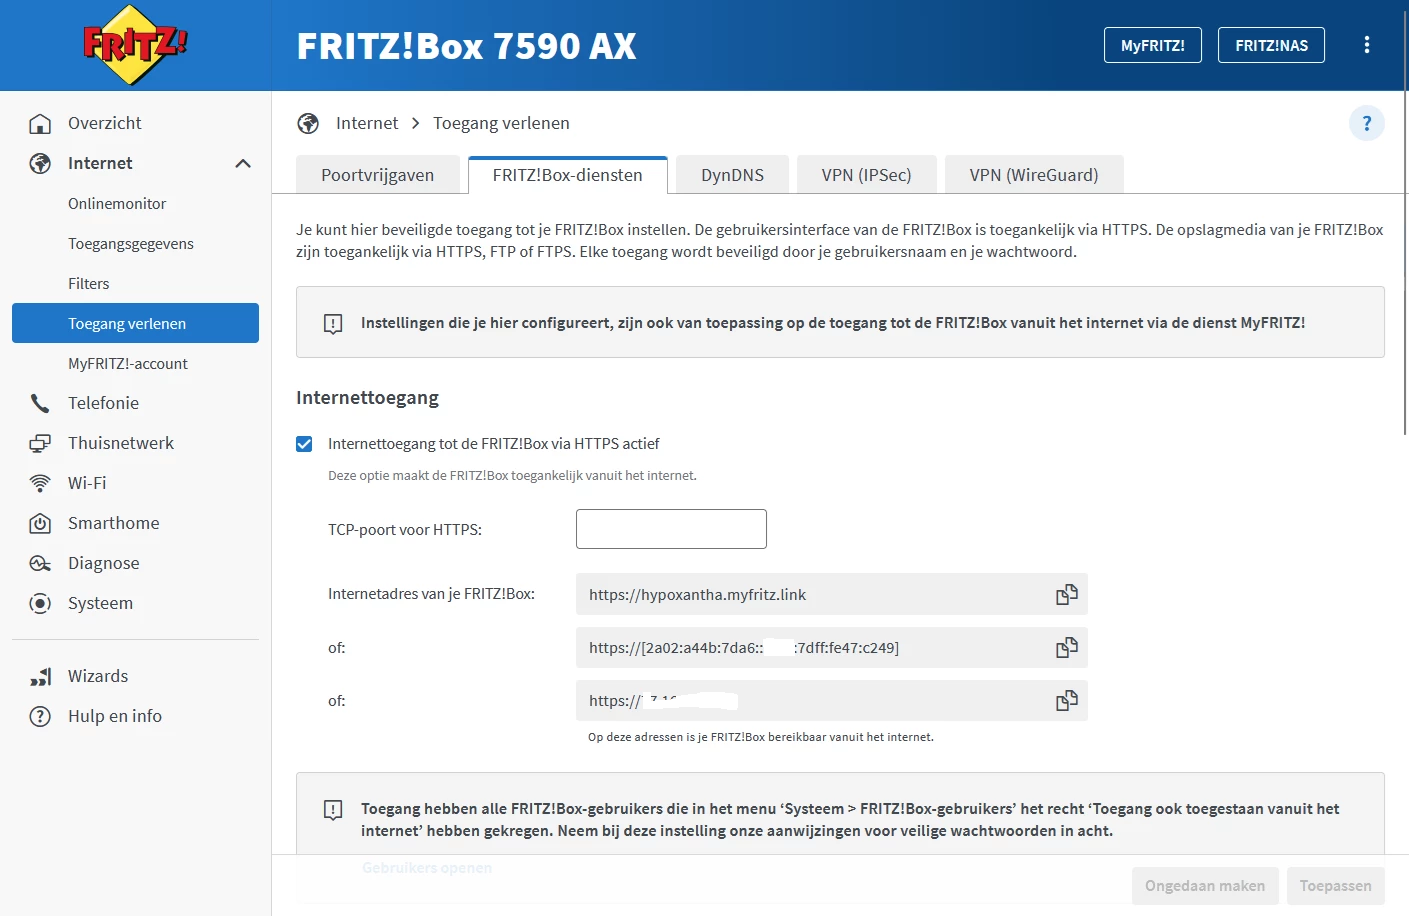Click the FRITZ! logo

pyautogui.click(x=135, y=45)
